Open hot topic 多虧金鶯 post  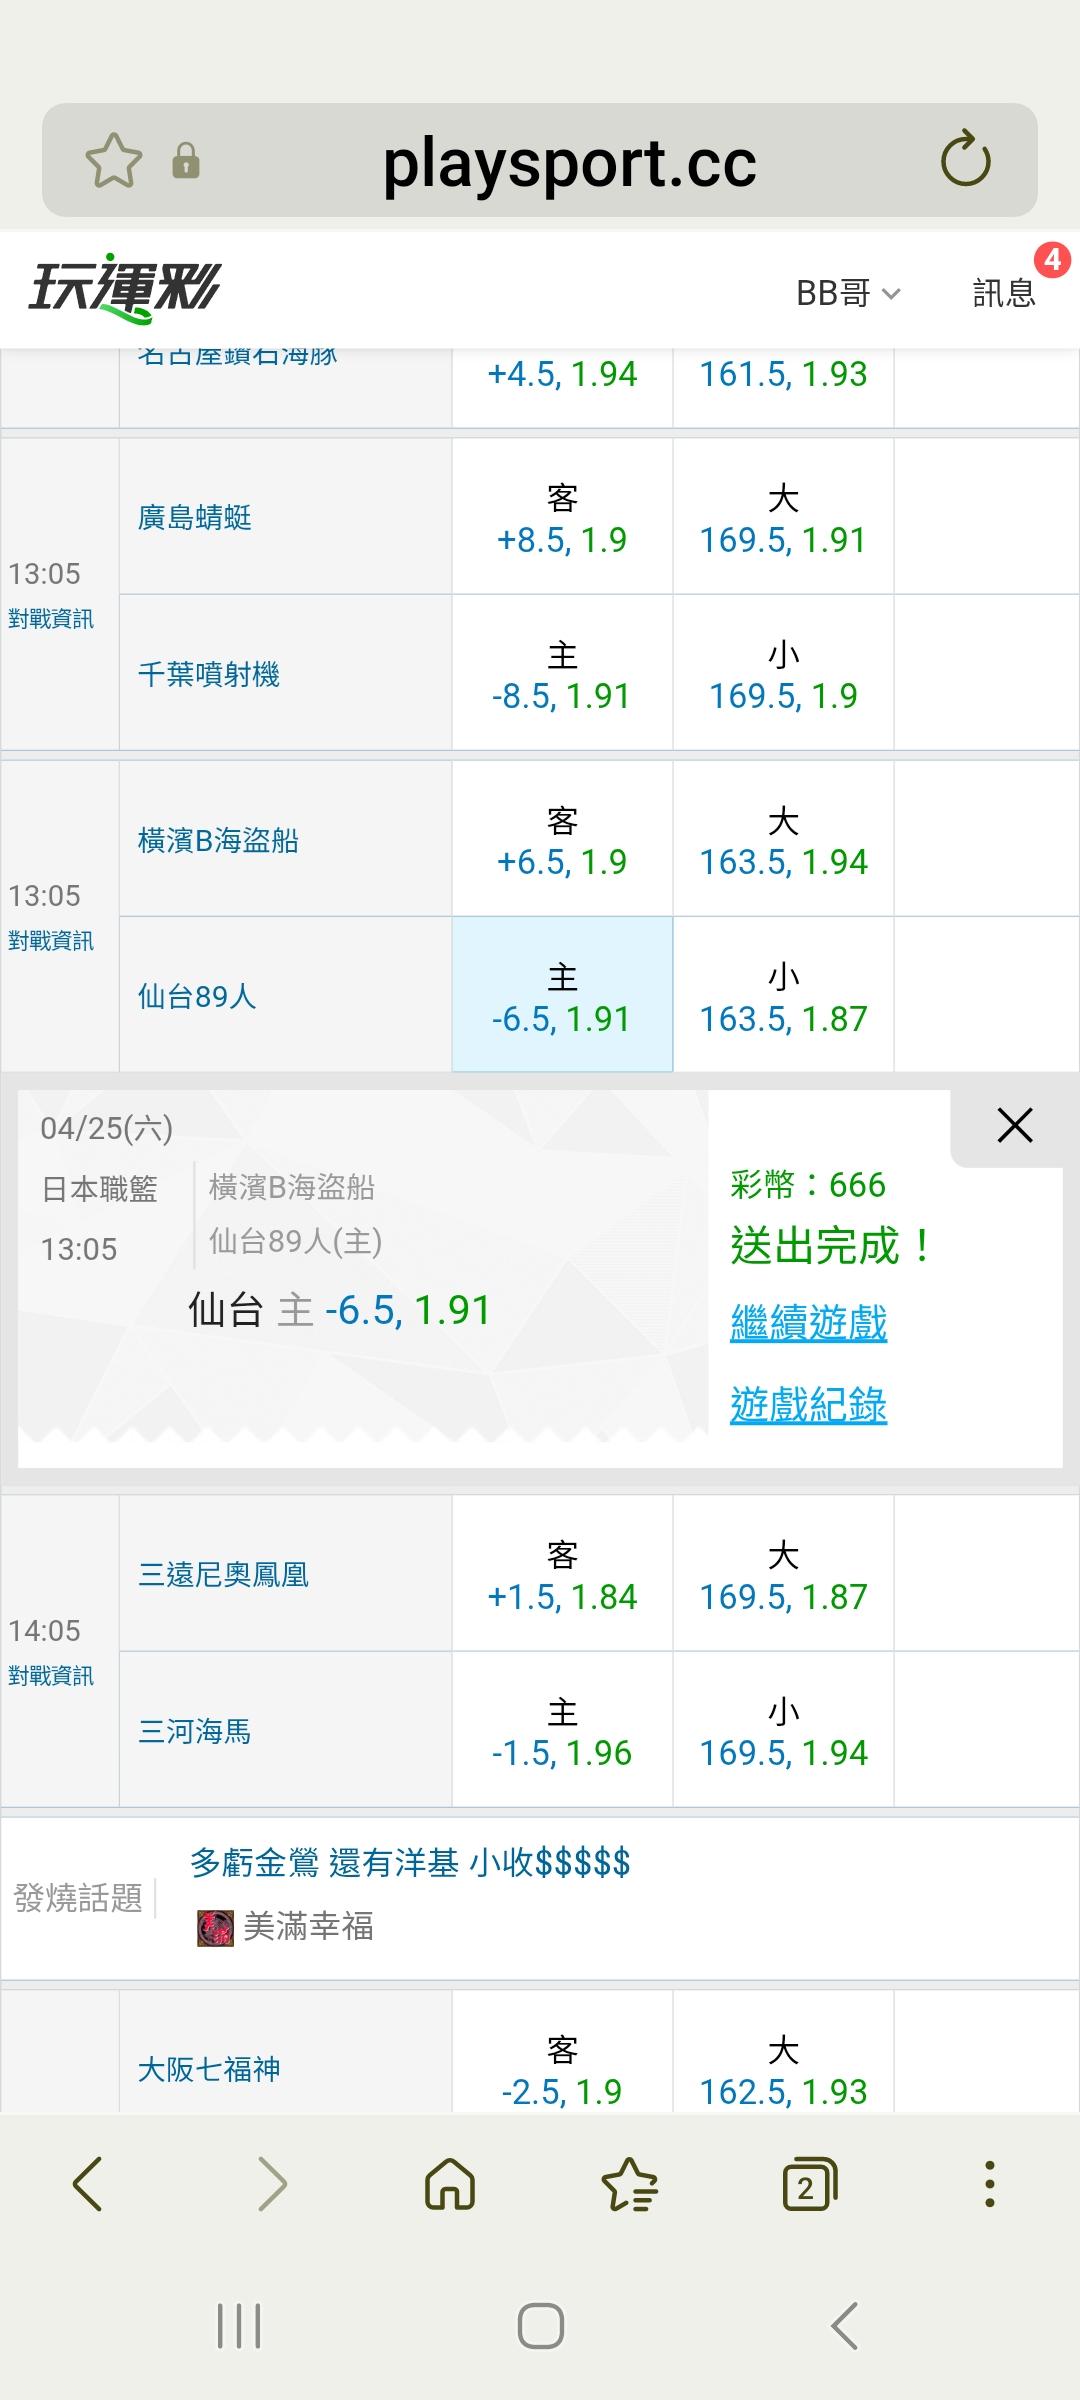410,1863
